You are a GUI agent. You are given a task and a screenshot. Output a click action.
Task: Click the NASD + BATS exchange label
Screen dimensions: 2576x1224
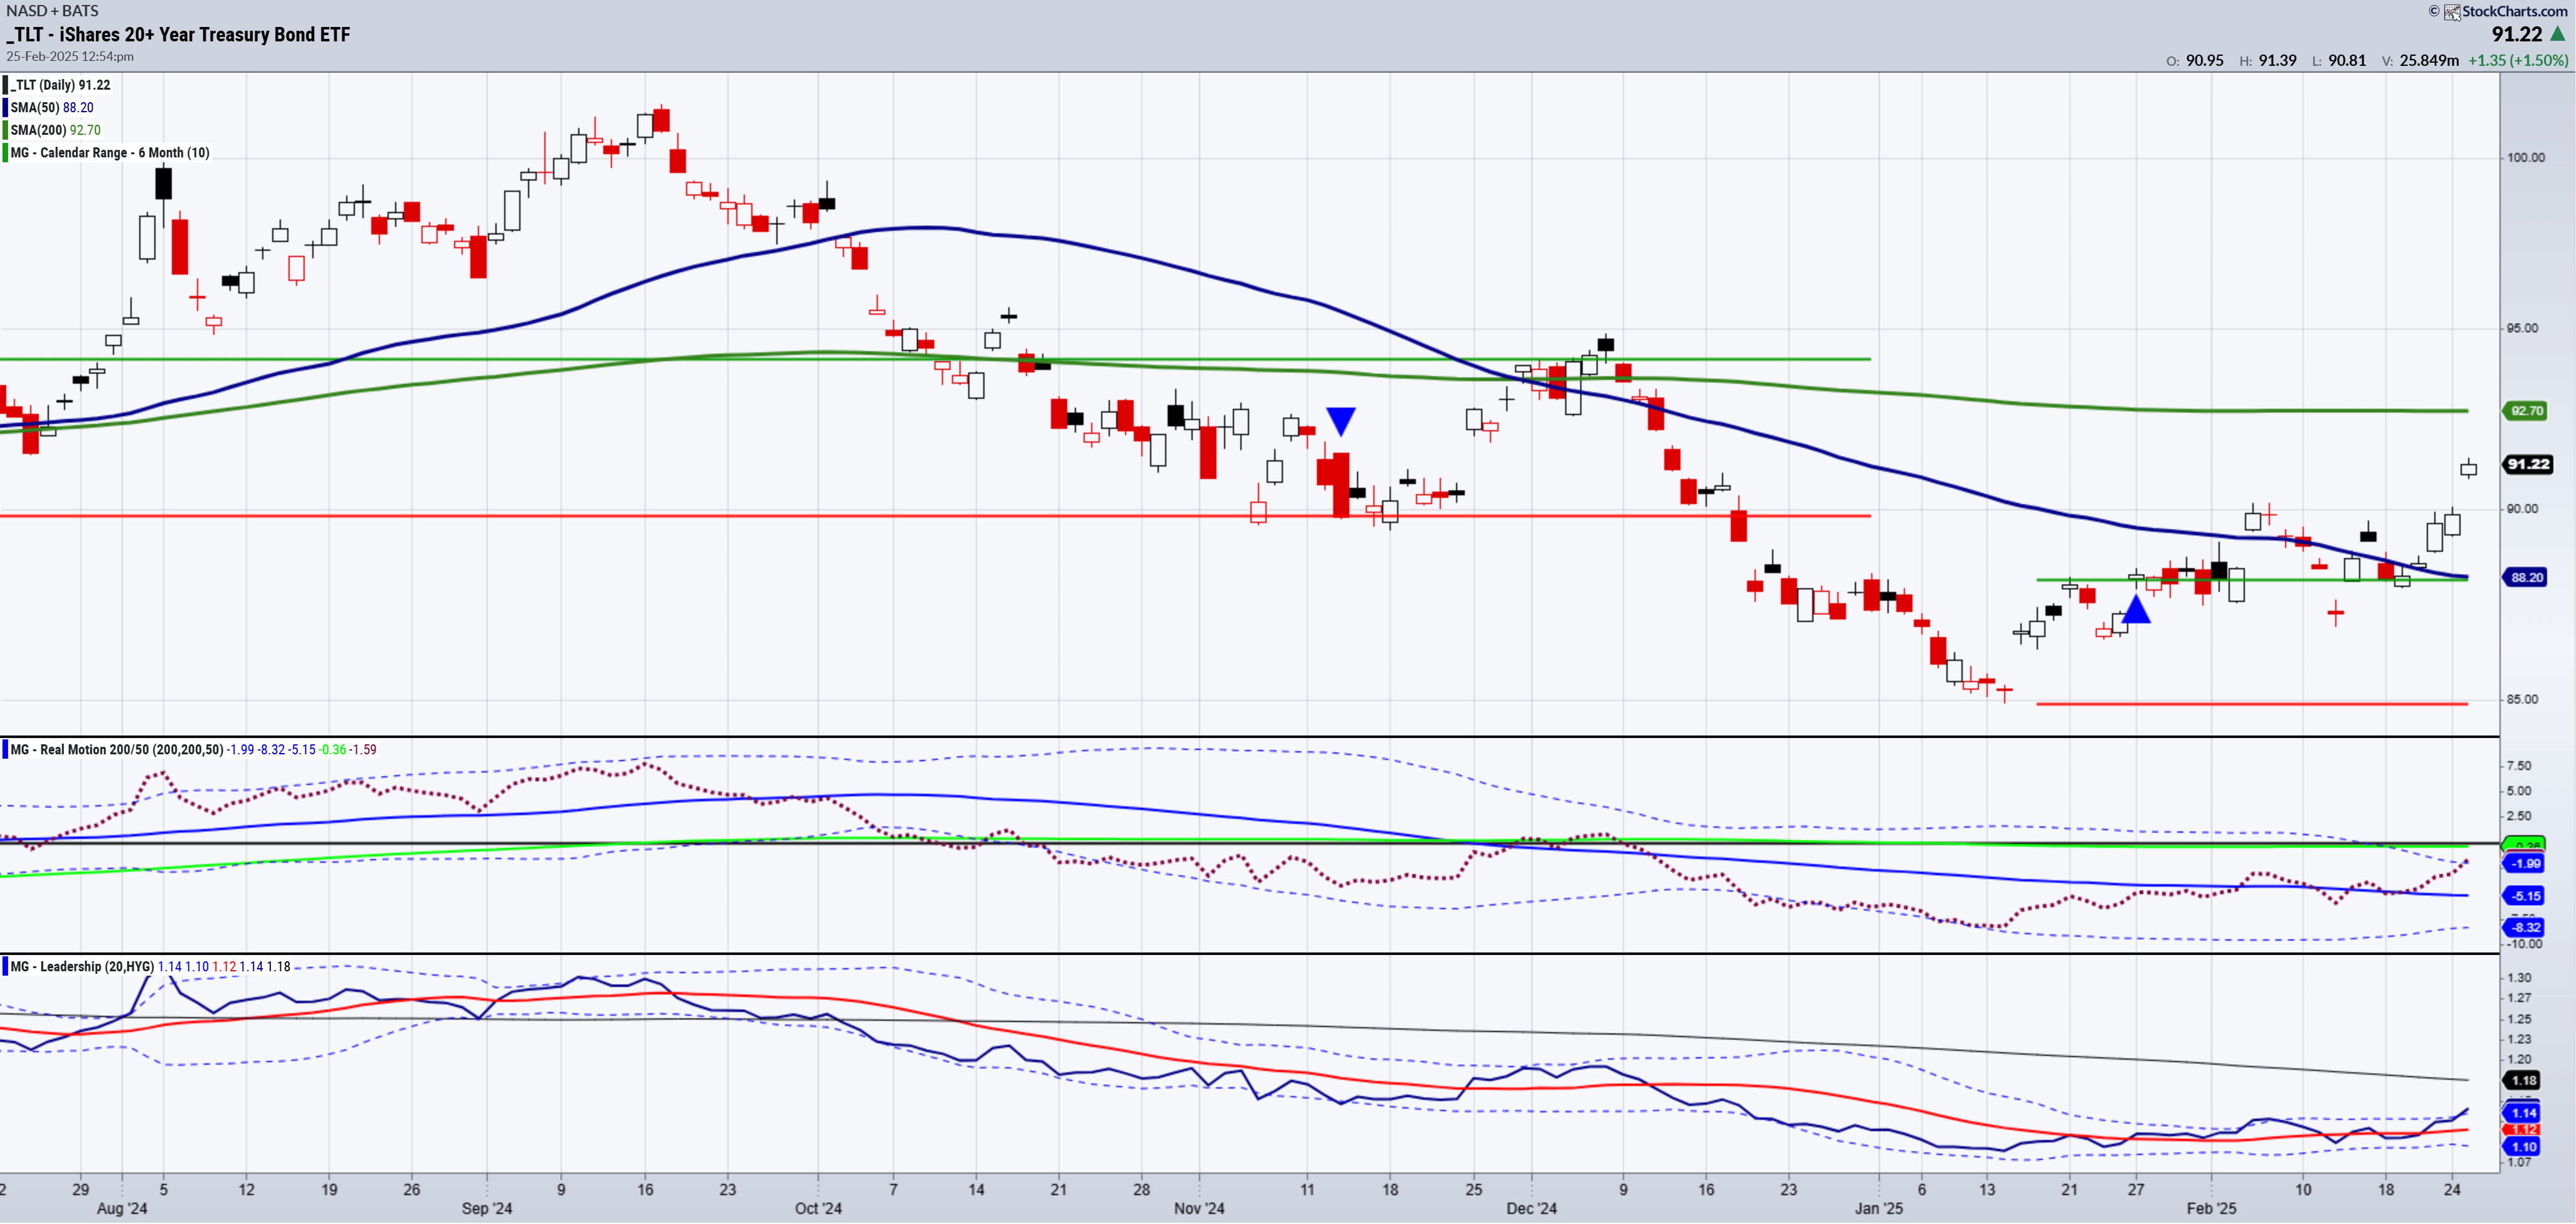coord(52,10)
